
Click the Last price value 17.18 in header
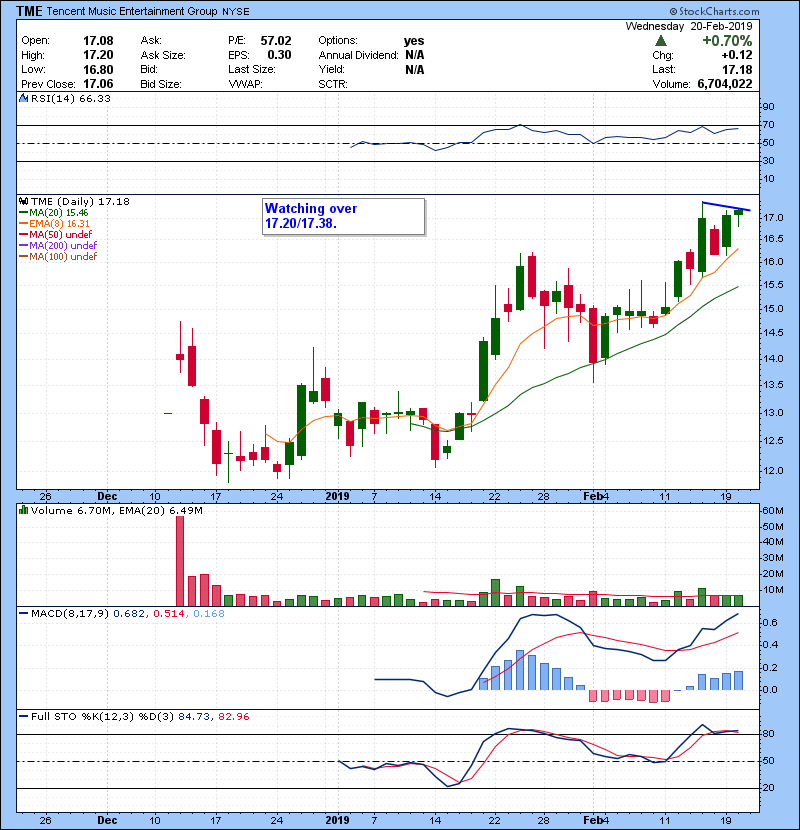pos(737,69)
